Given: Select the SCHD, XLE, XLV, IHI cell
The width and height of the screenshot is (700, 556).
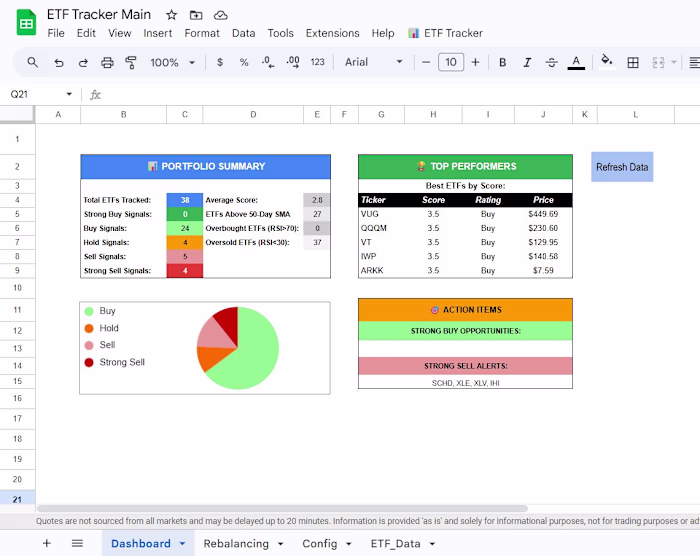Looking at the screenshot, I should tap(465, 383).
